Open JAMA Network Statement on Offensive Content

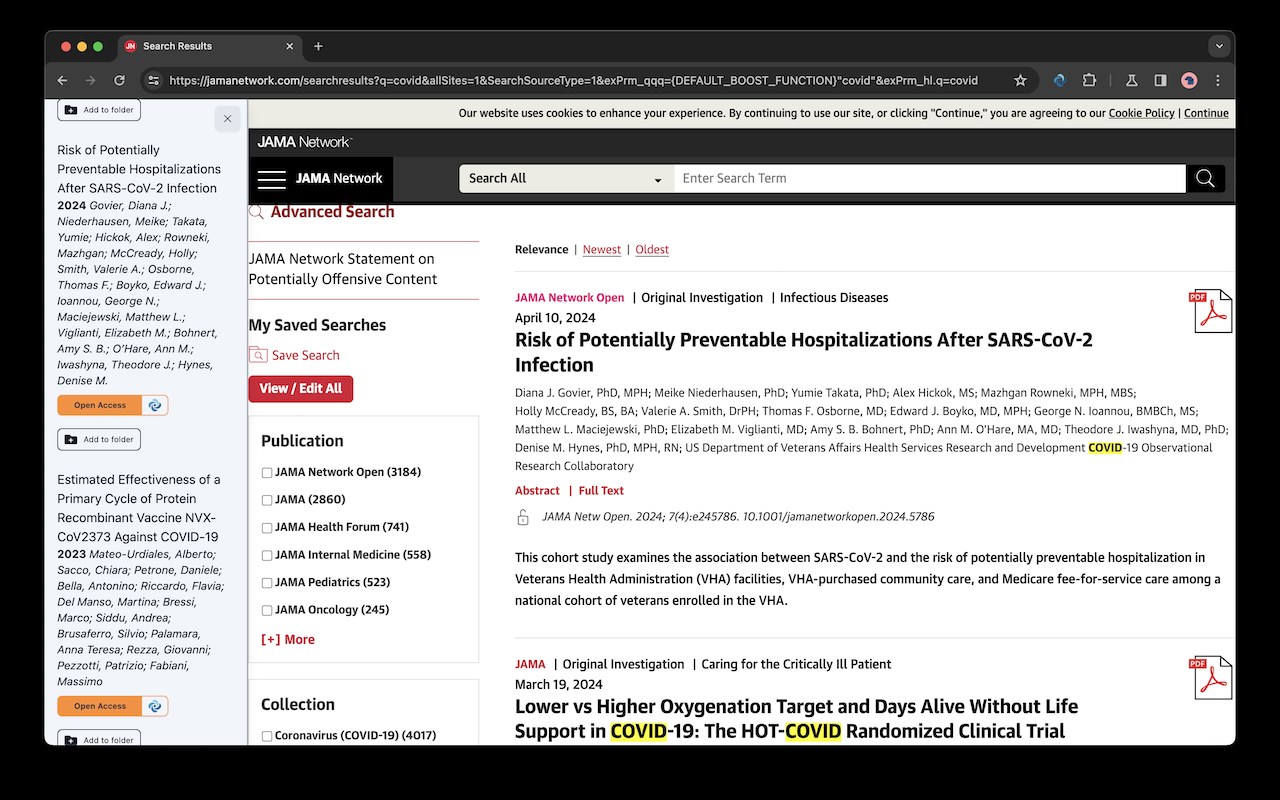coord(343,269)
